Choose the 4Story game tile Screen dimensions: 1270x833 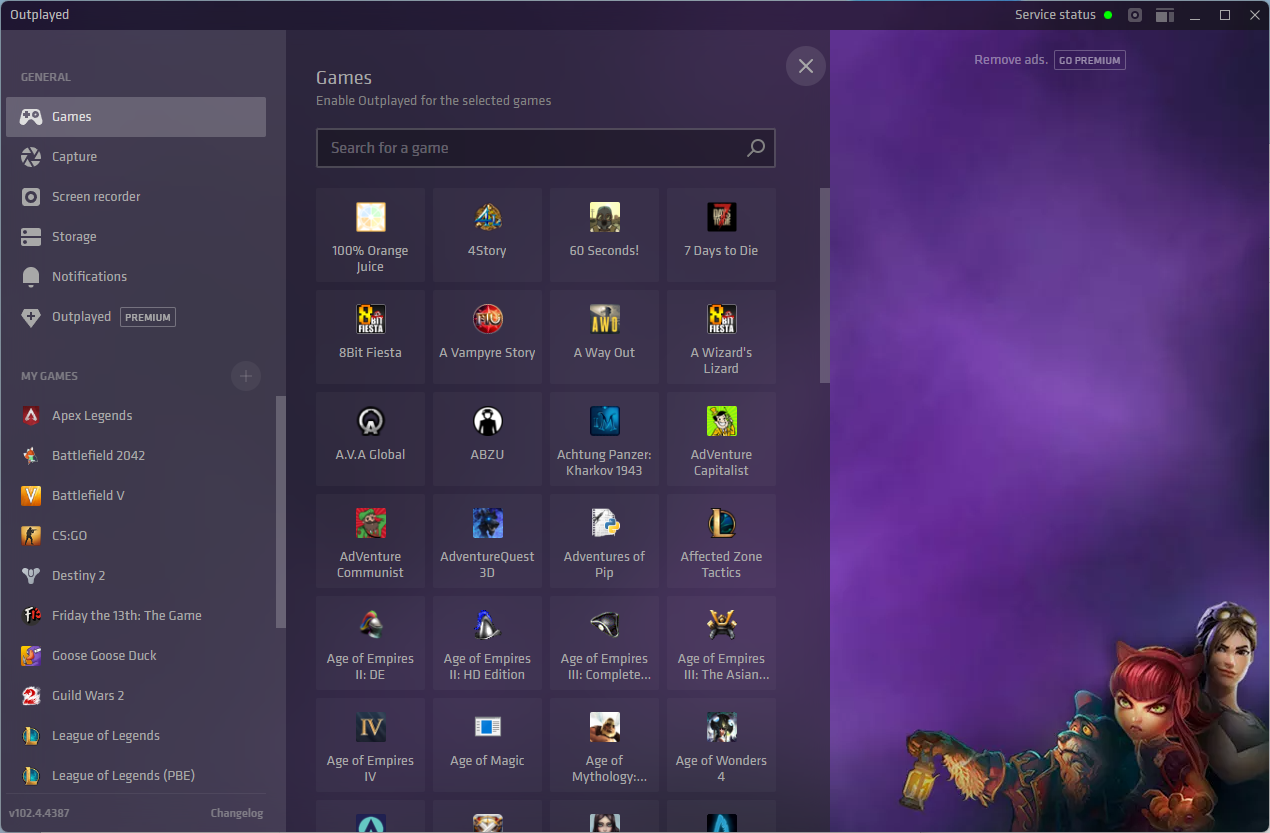coord(487,235)
